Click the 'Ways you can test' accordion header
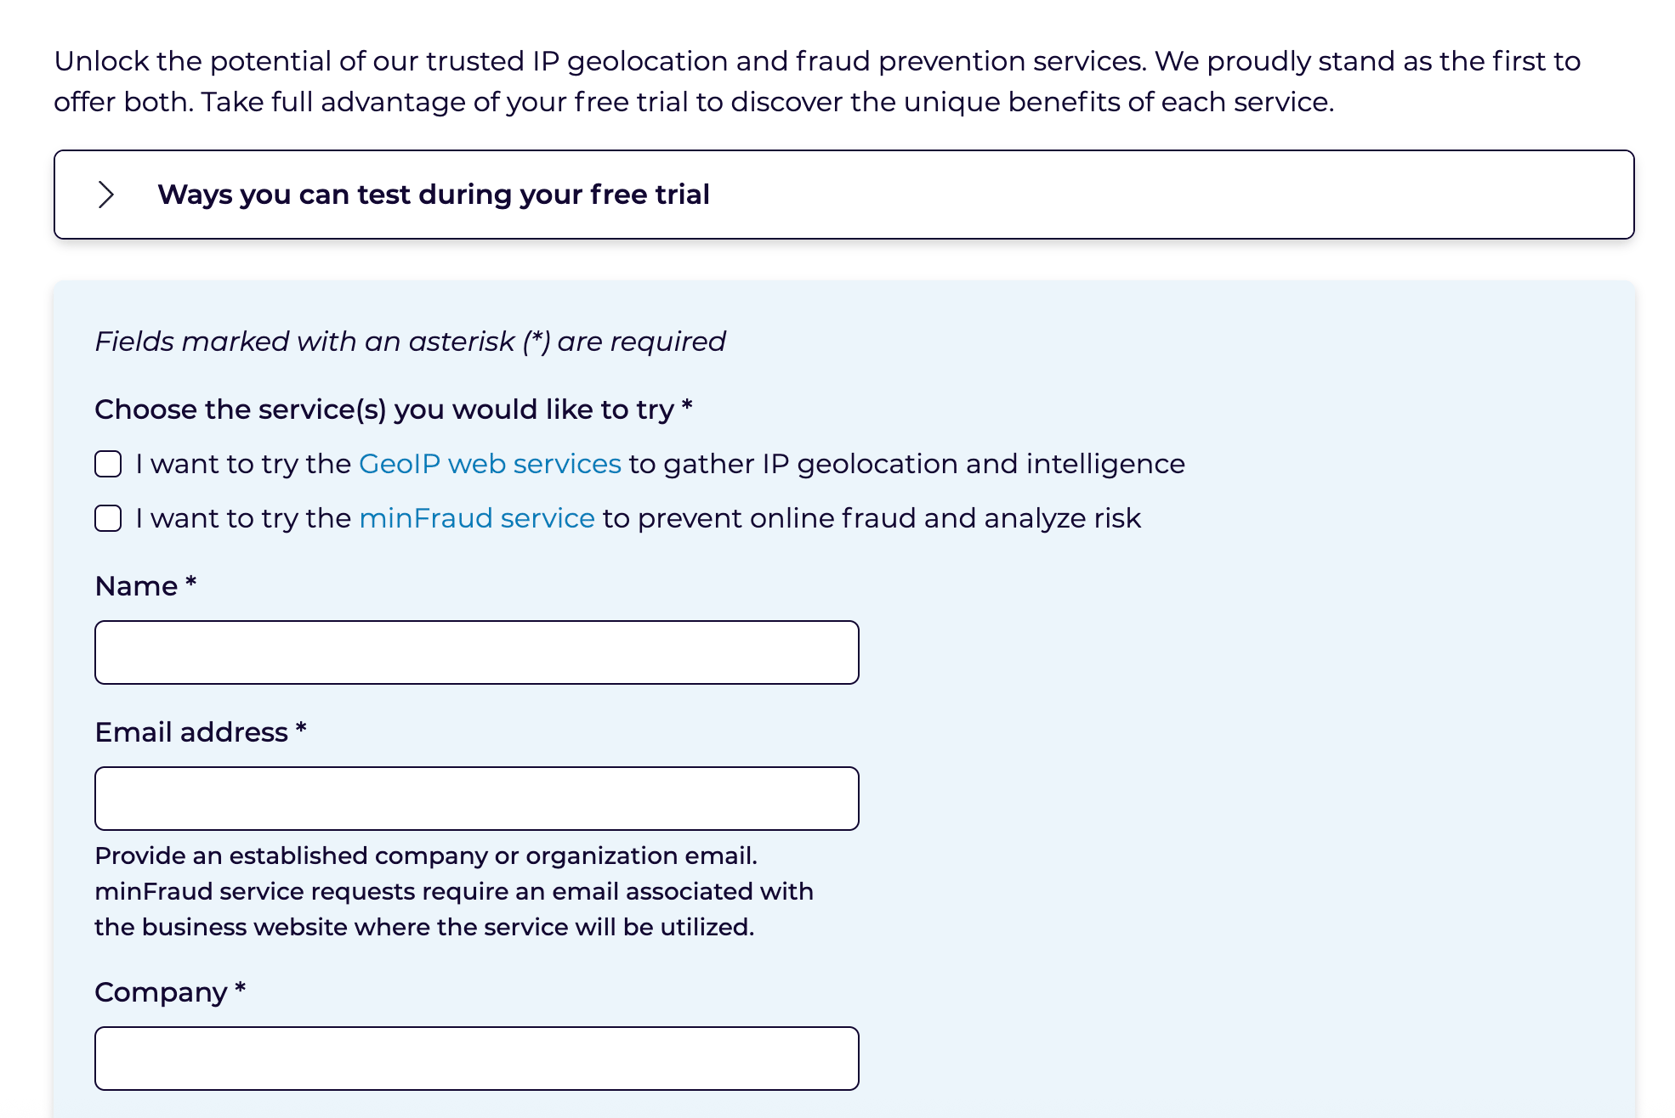1675x1118 pixels. (x=434, y=194)
